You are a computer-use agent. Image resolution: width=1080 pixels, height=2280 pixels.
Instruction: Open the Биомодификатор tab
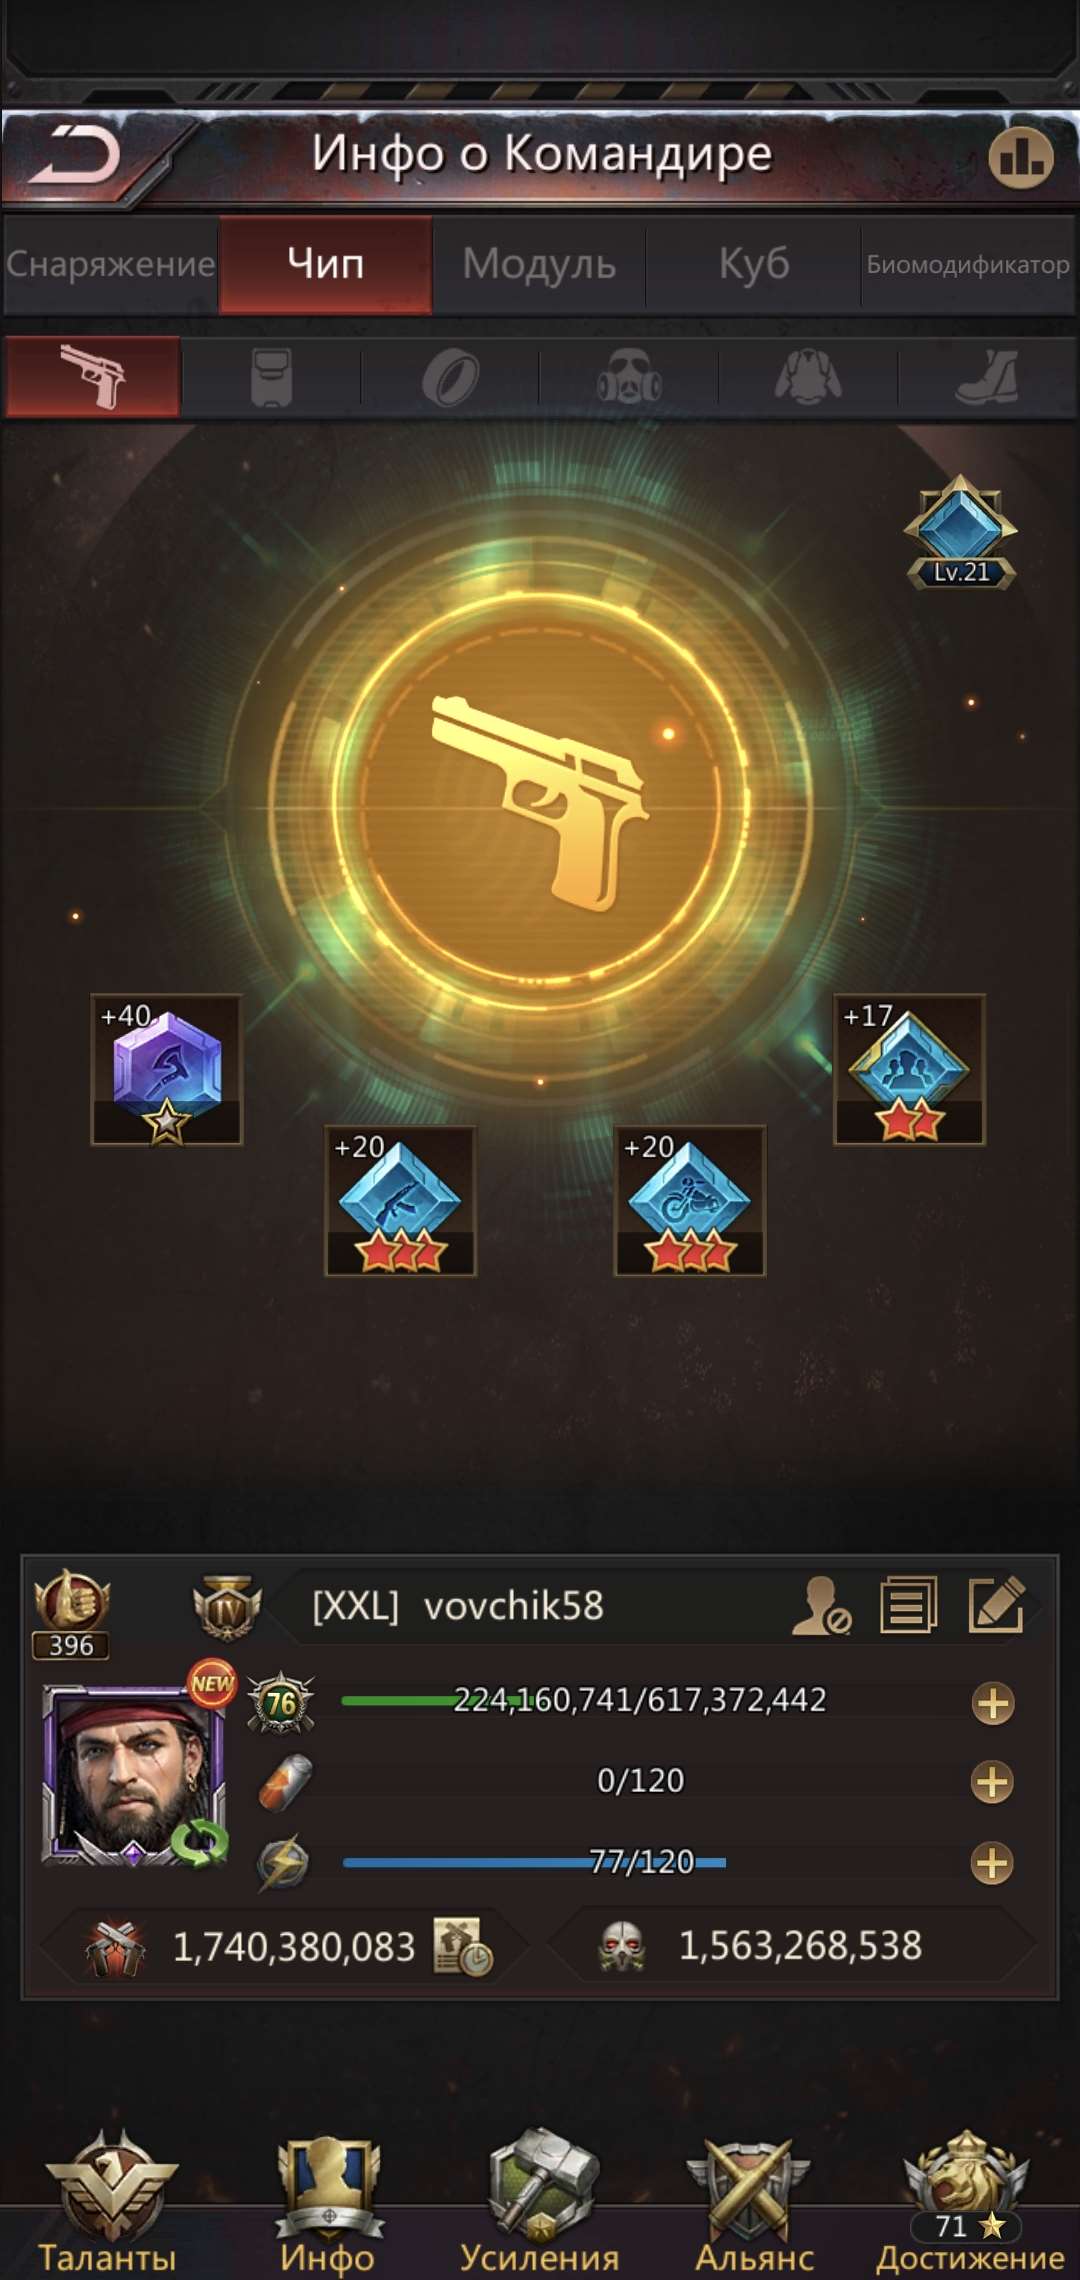pyautogui.click(x=968, y=264)
